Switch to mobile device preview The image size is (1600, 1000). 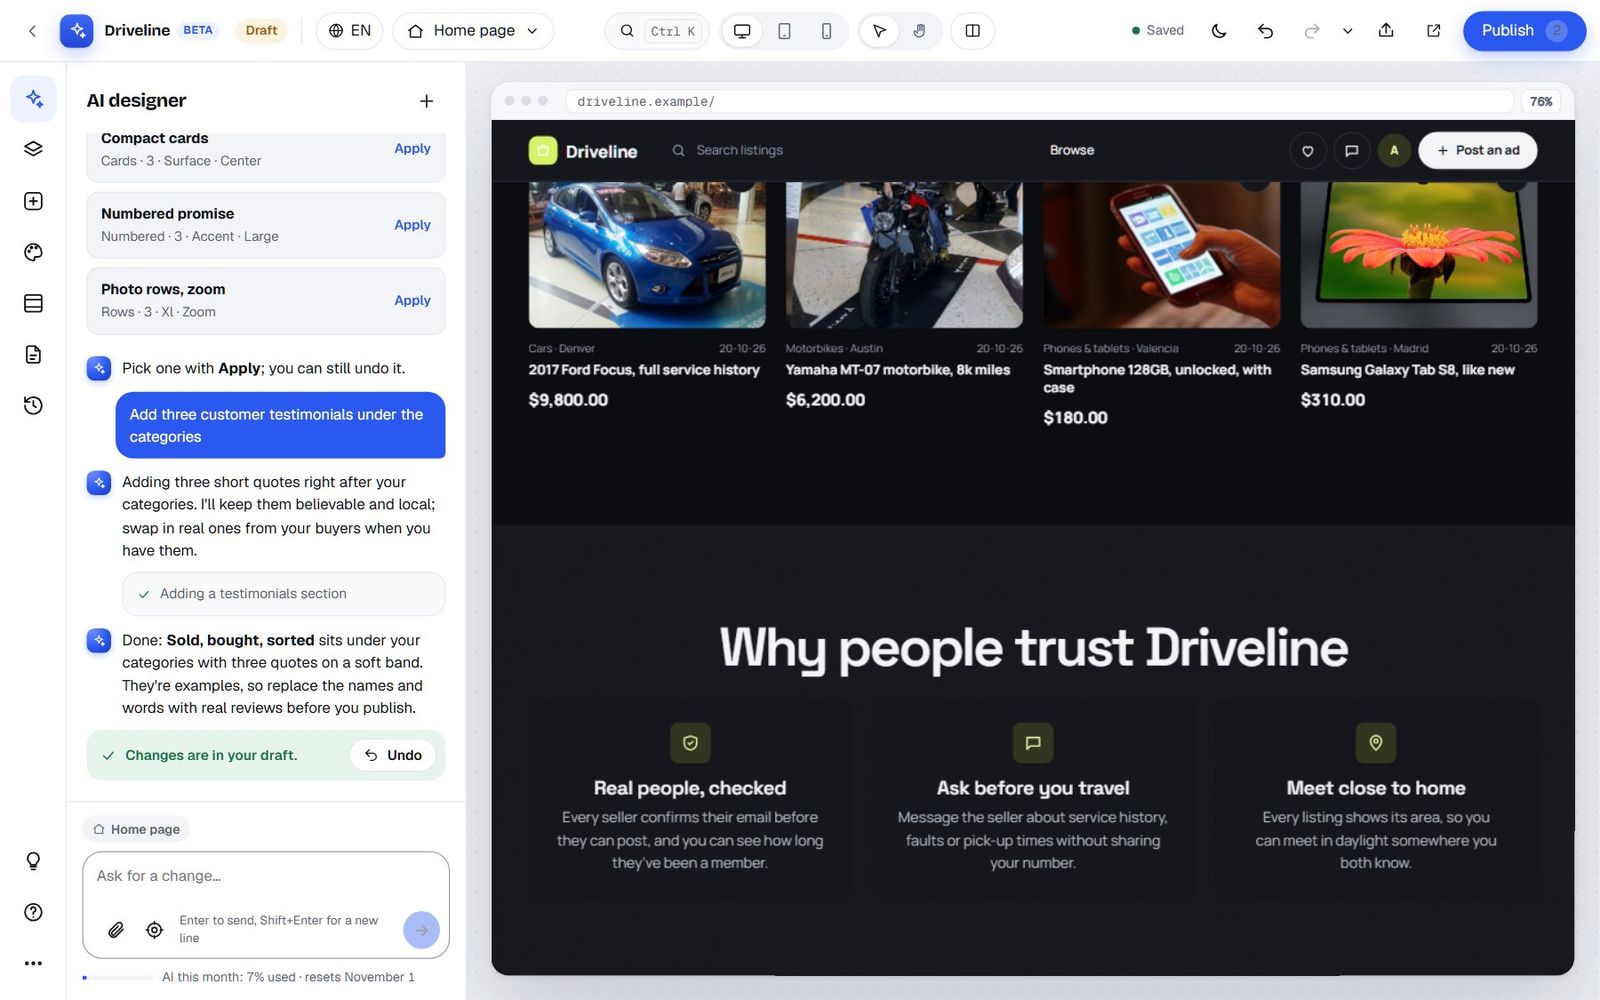coord(826,31)
